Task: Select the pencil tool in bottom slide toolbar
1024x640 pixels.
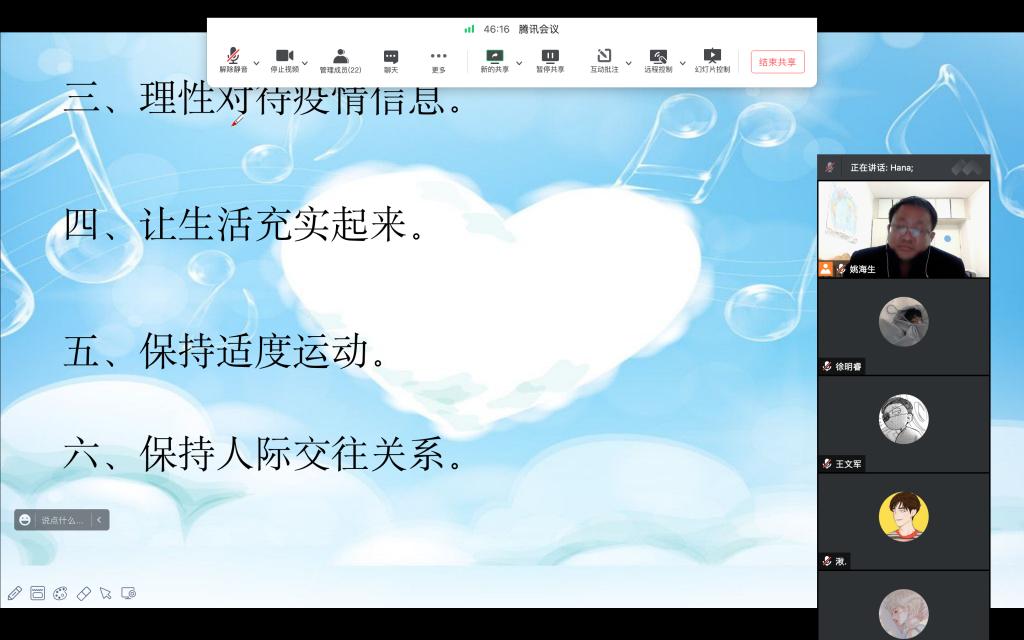Action: point(15,593)
